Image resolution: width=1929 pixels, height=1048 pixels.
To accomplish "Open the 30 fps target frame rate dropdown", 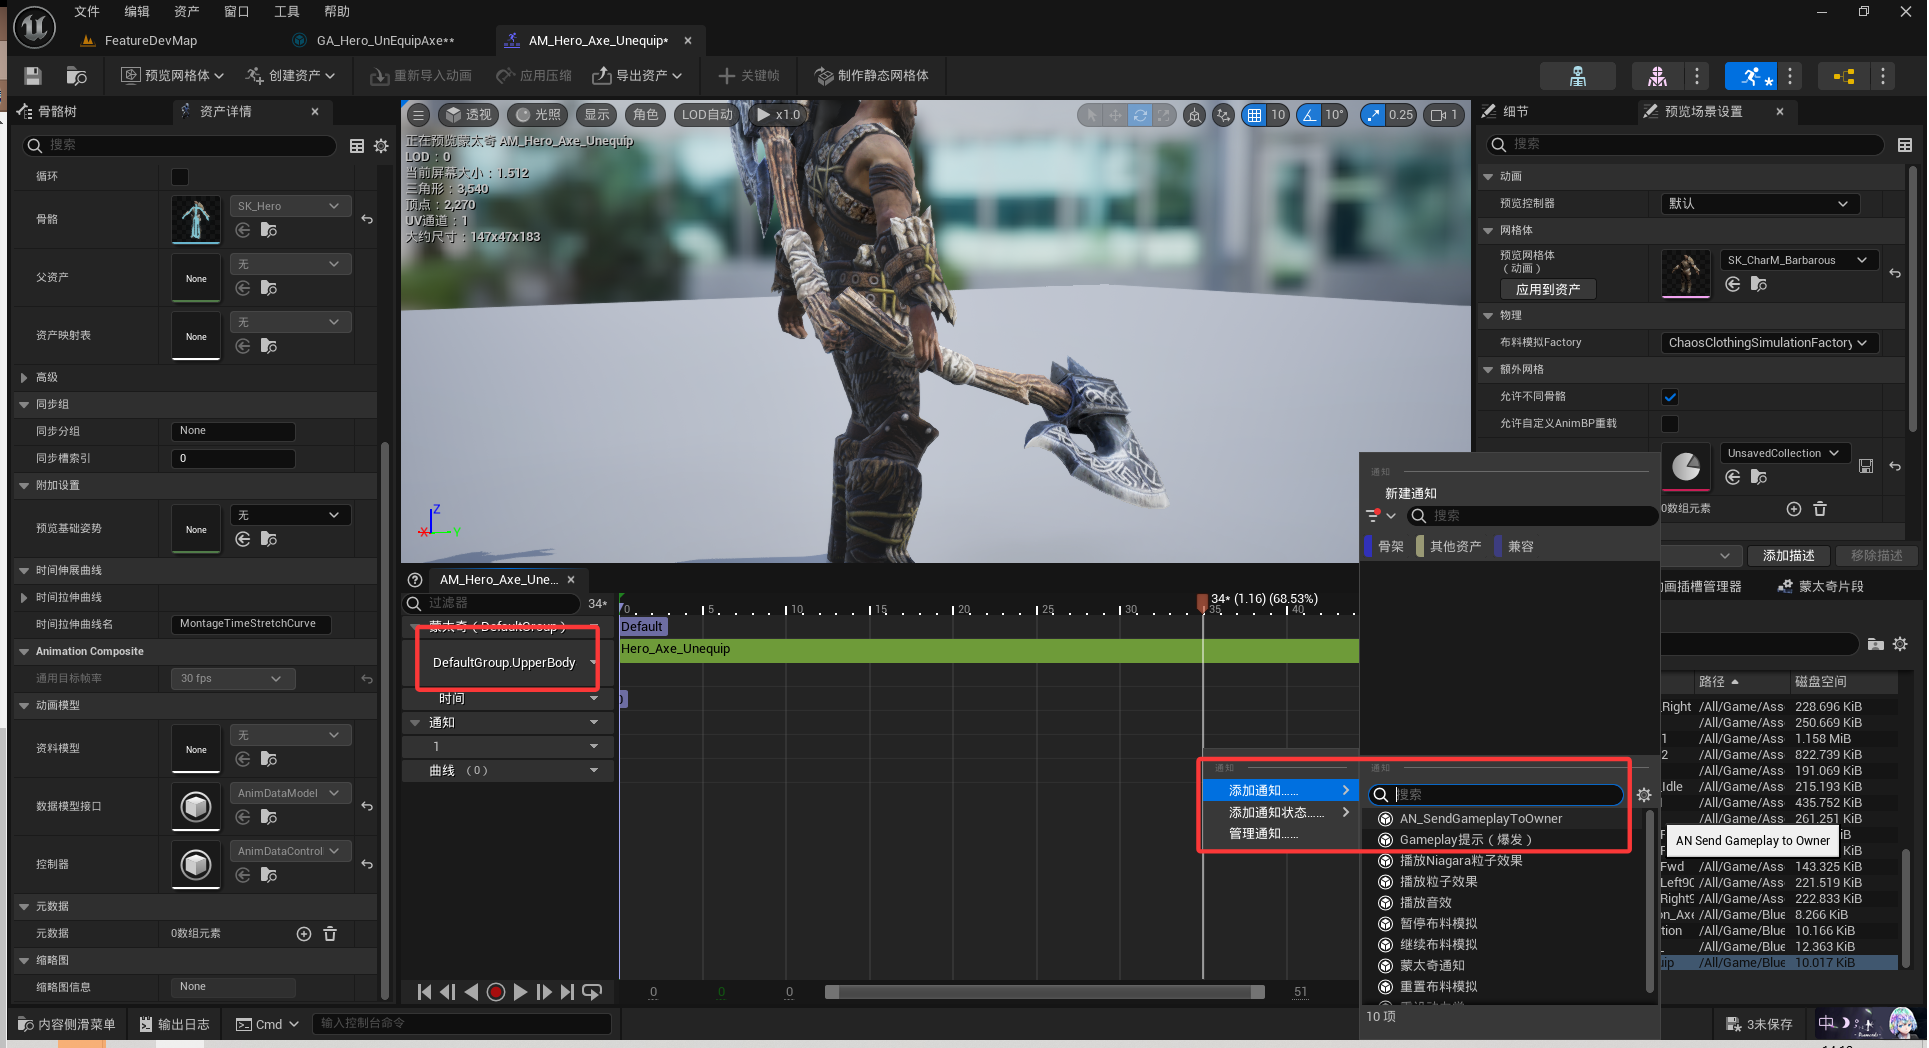I will coord(232,679).
